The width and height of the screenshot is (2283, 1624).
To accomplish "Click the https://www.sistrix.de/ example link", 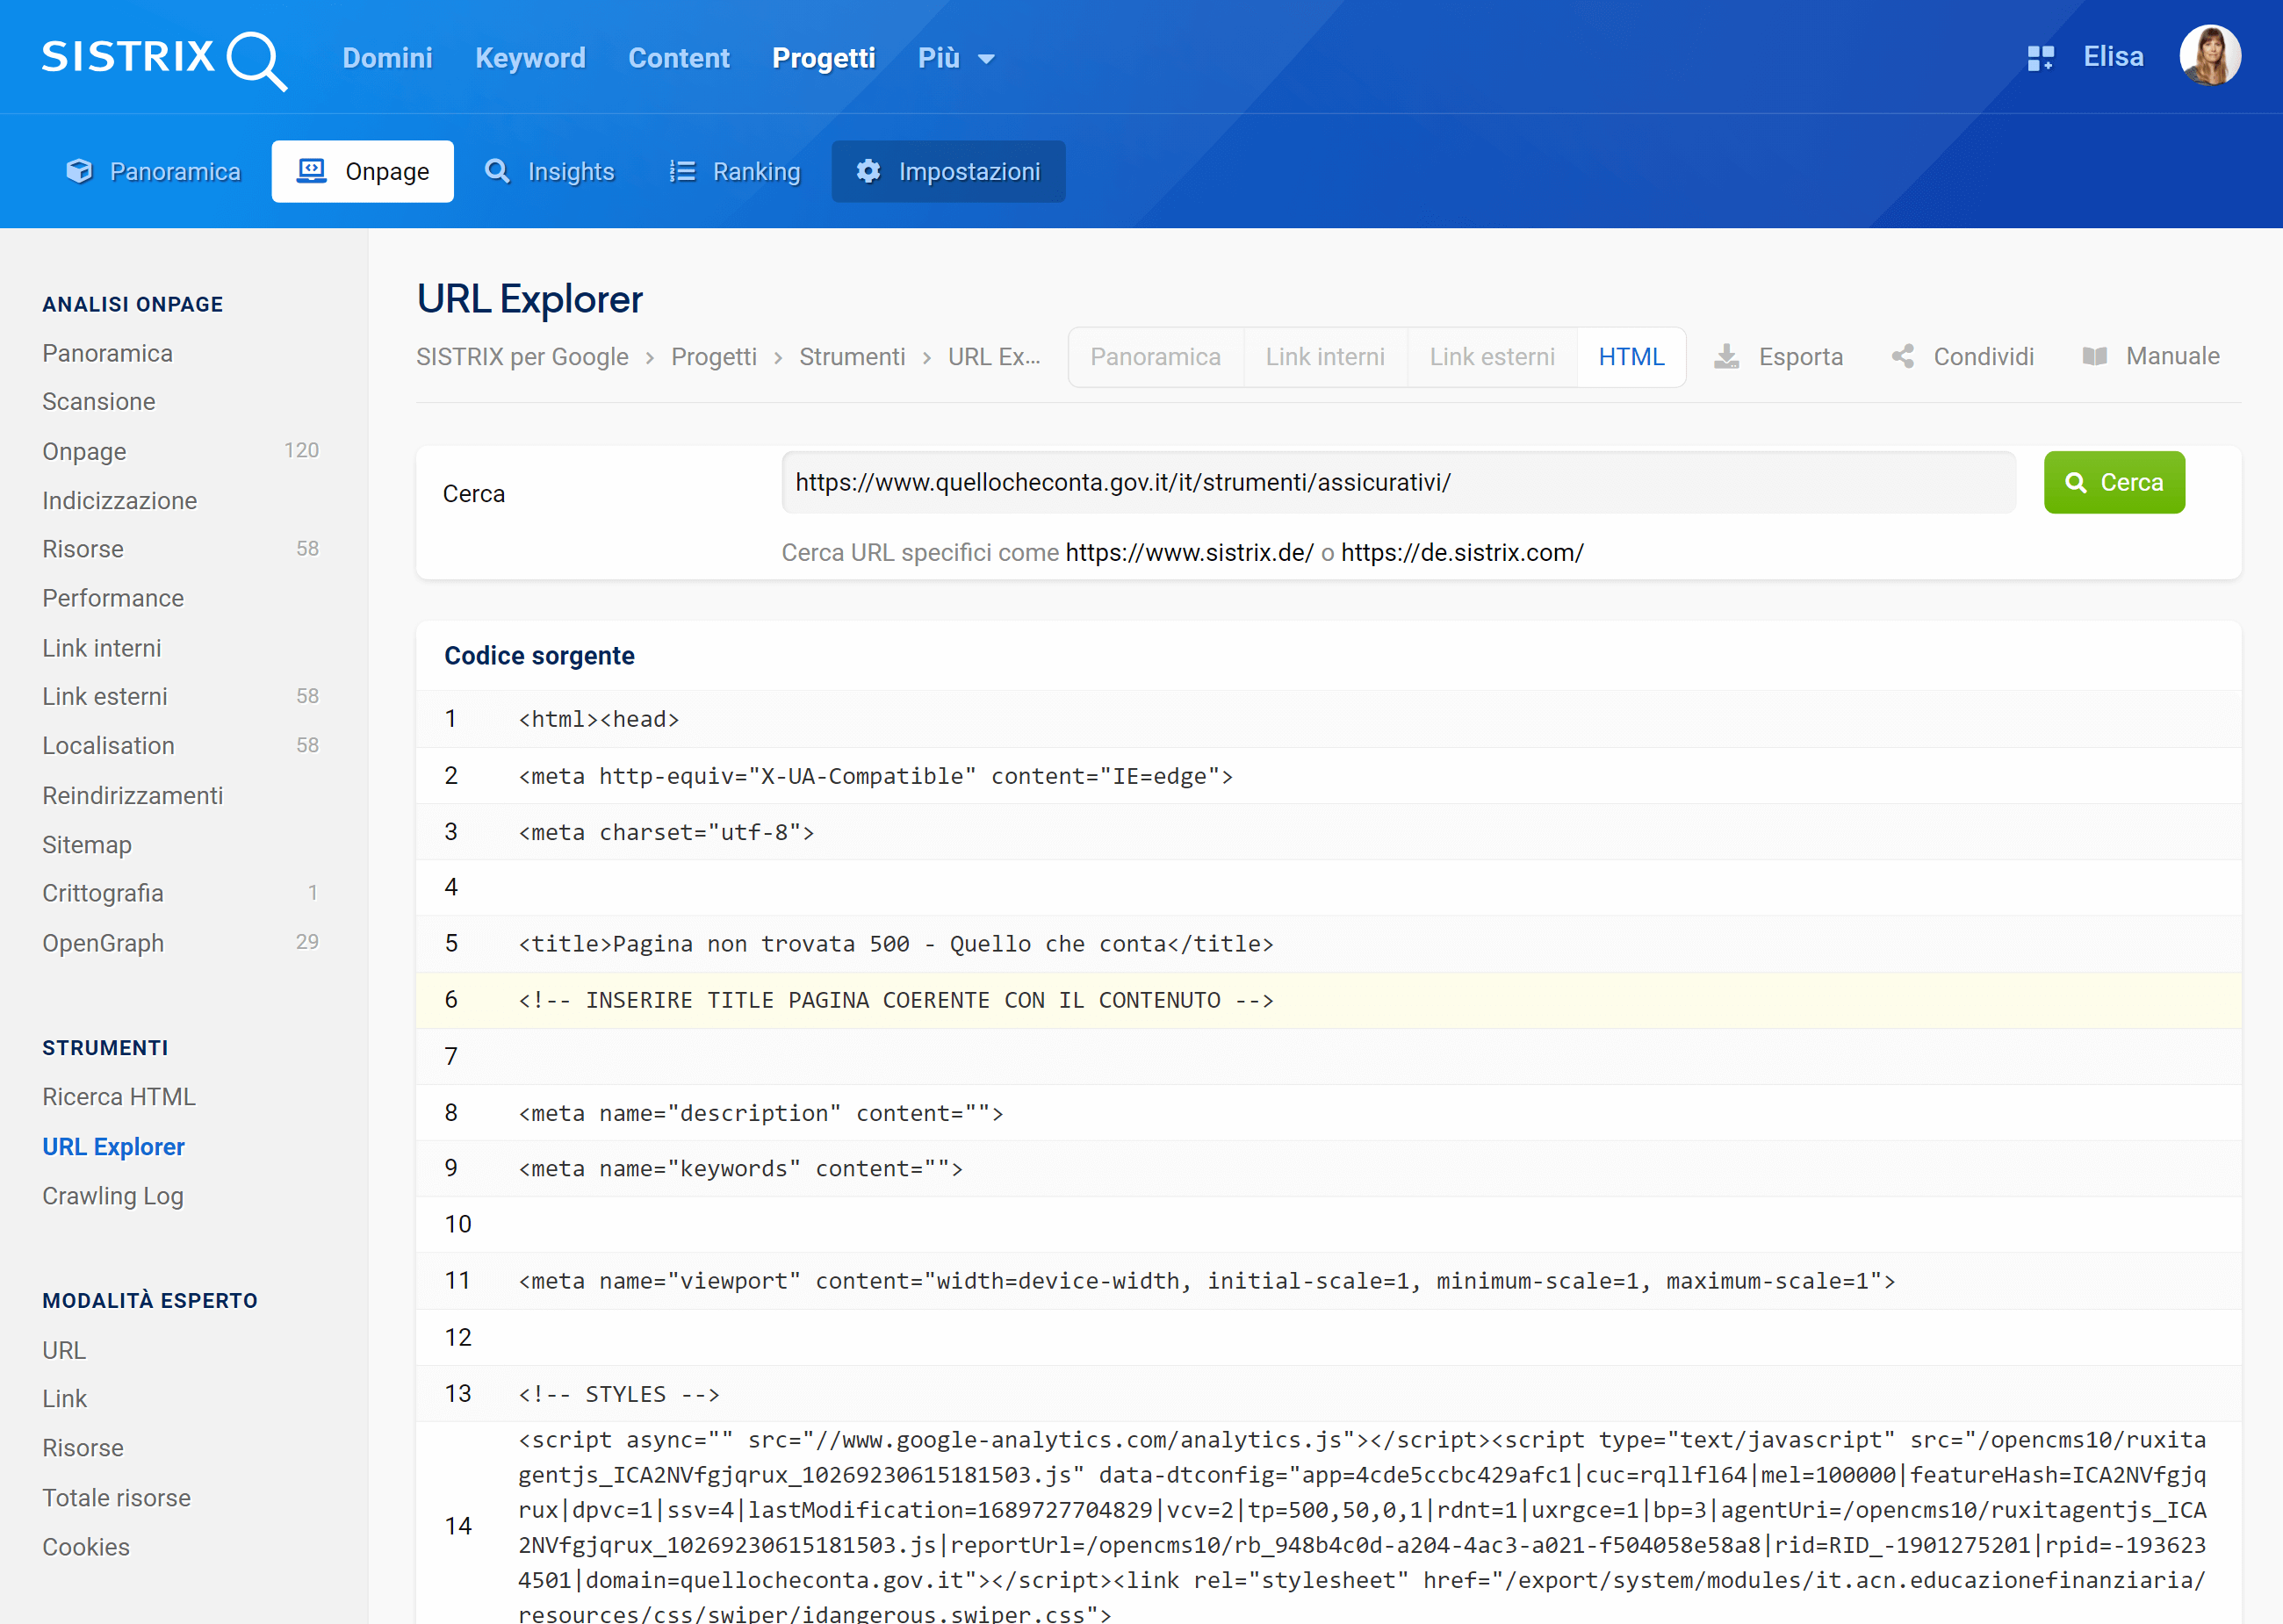I will pos(1189,553).
